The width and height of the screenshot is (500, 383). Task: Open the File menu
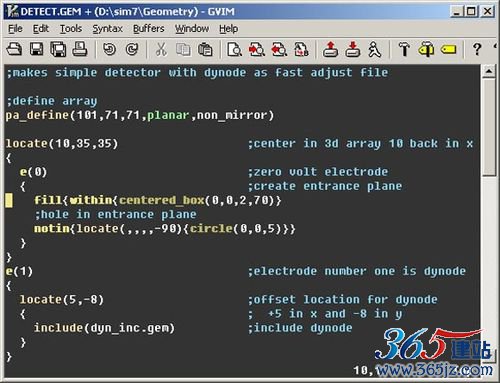click(15, 29)
